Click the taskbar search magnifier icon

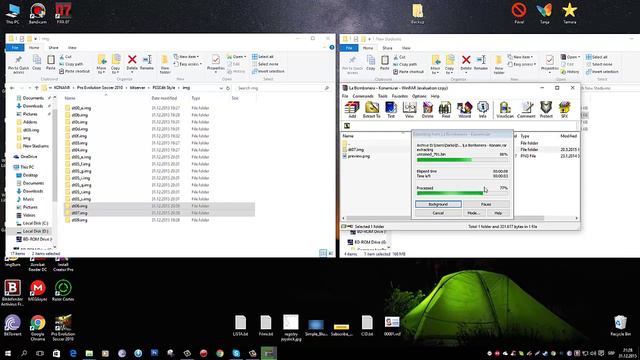tap(24, 353)
